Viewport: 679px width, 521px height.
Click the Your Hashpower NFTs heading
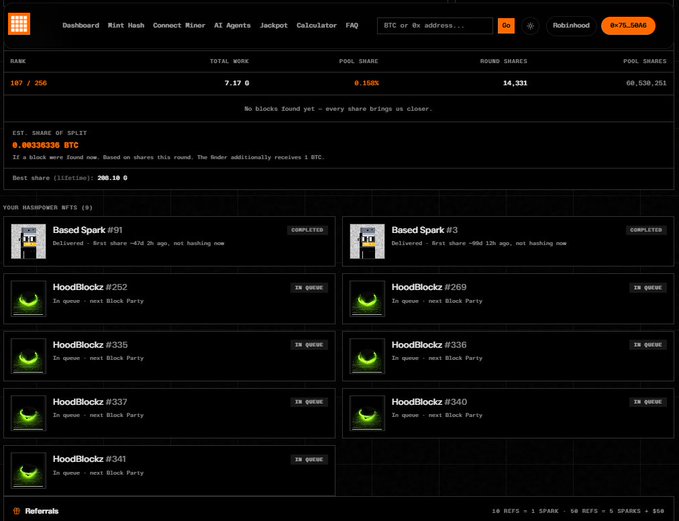48,208
